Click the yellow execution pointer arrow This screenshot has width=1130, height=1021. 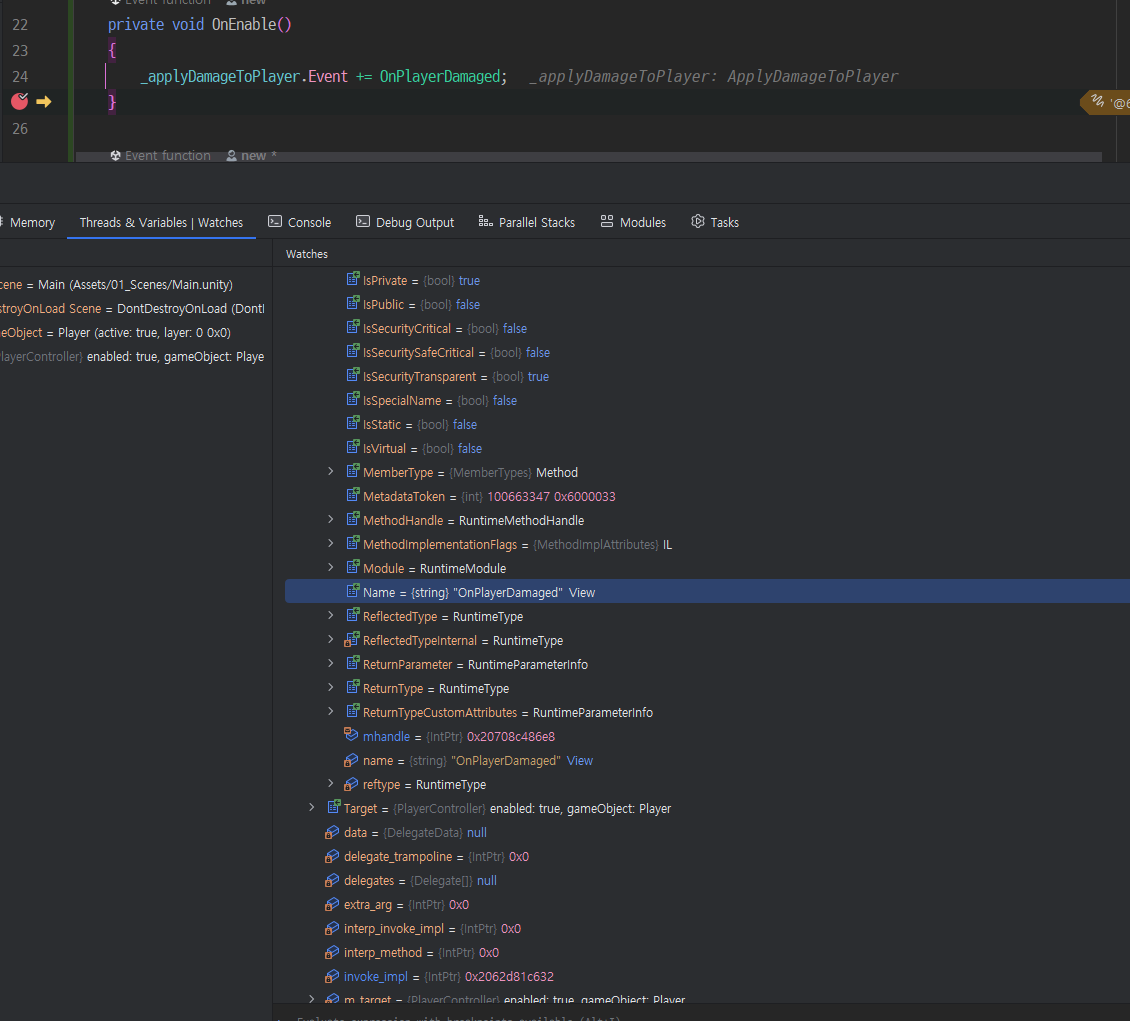pos(44,102)
